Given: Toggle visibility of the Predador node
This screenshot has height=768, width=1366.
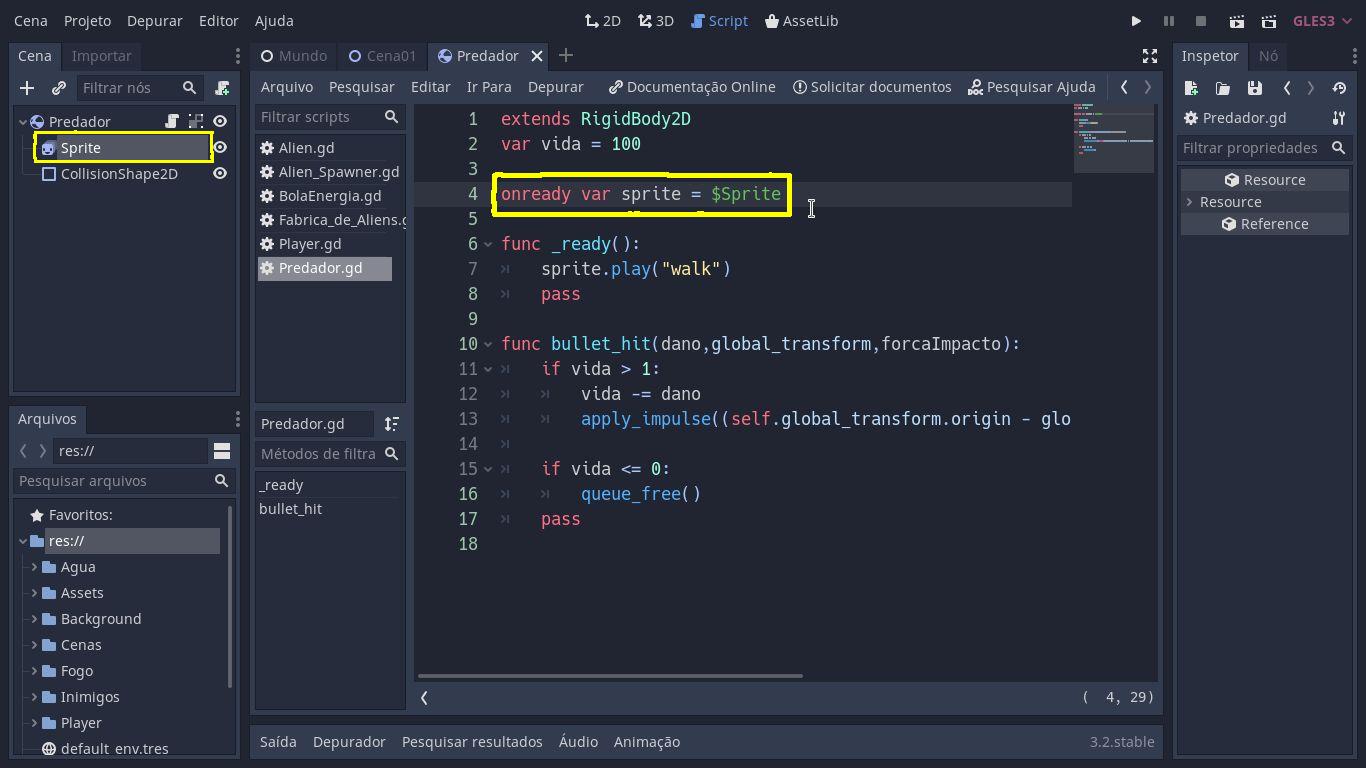Looking at the screenshot, I should tap(220, 122).
